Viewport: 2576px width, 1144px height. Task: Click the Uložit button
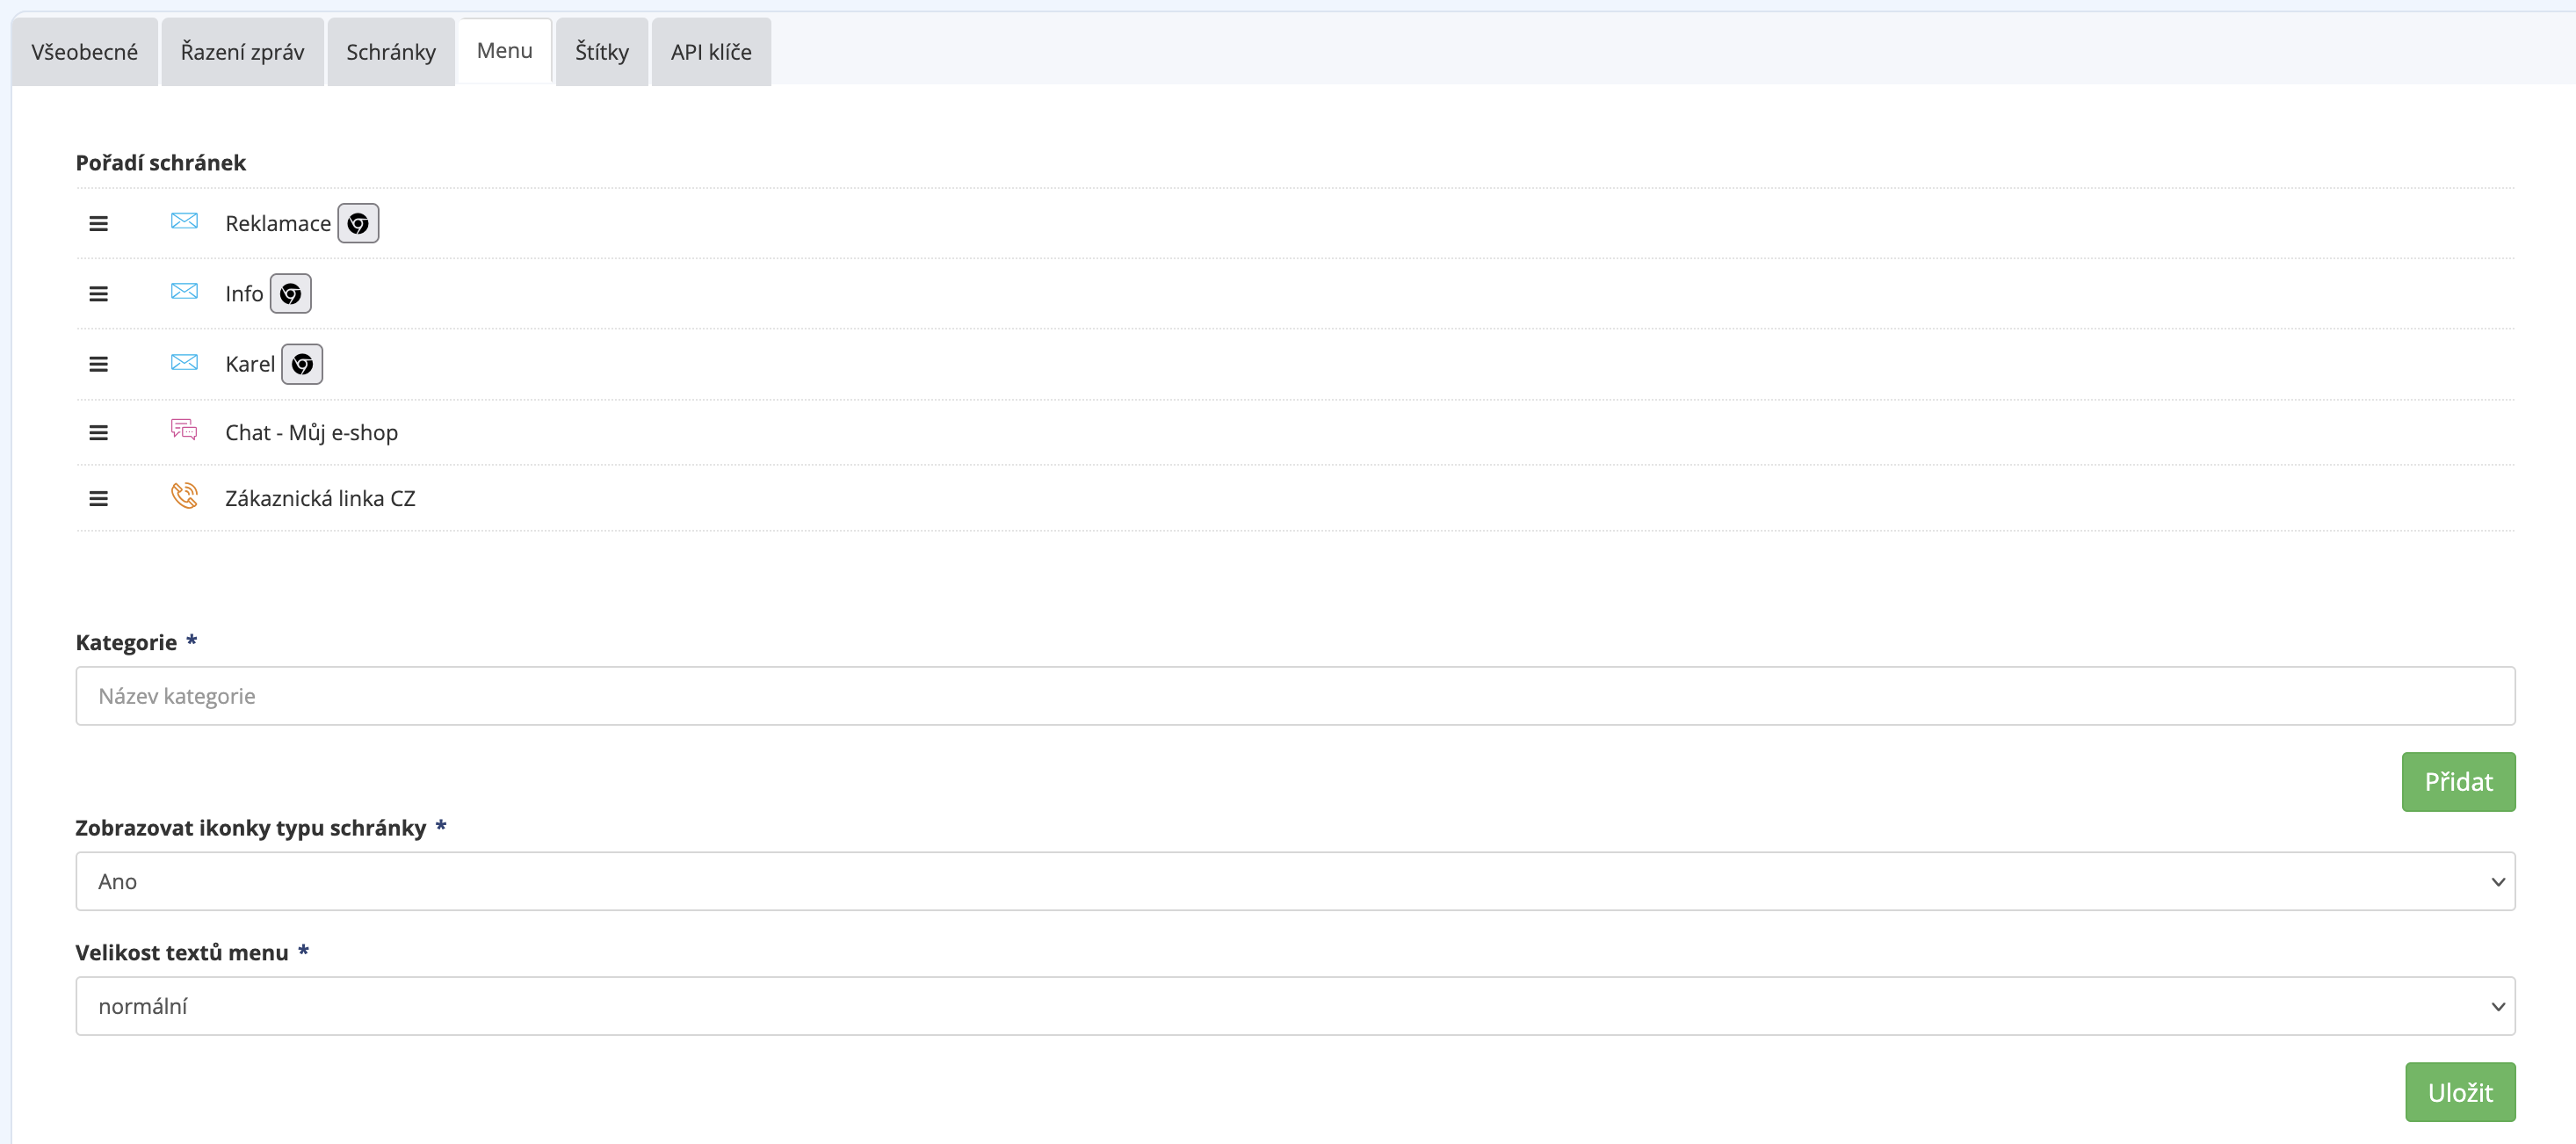coord(2460,1092)
